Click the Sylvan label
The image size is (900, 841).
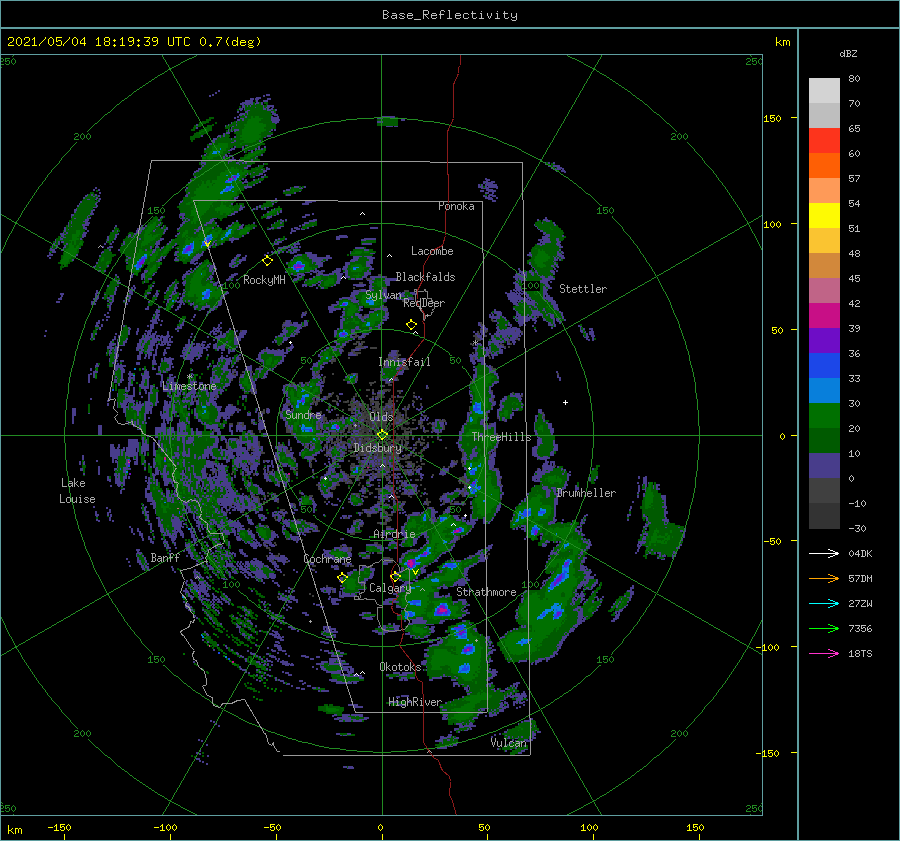(383, 295)
